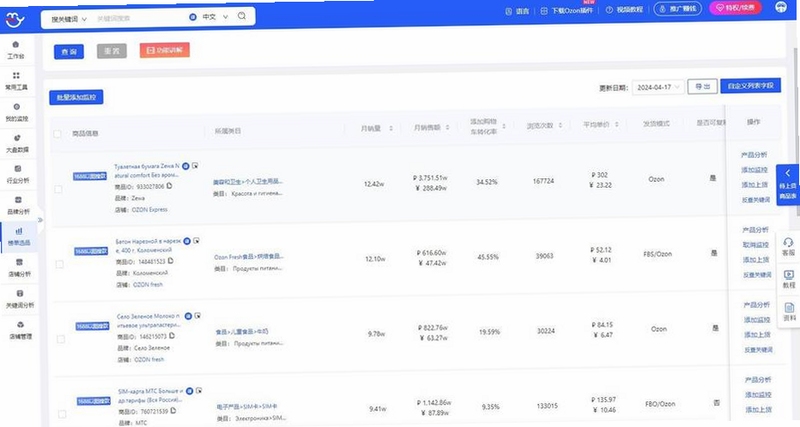Copy product ID 933027806 via copy icon

(169, 186)
